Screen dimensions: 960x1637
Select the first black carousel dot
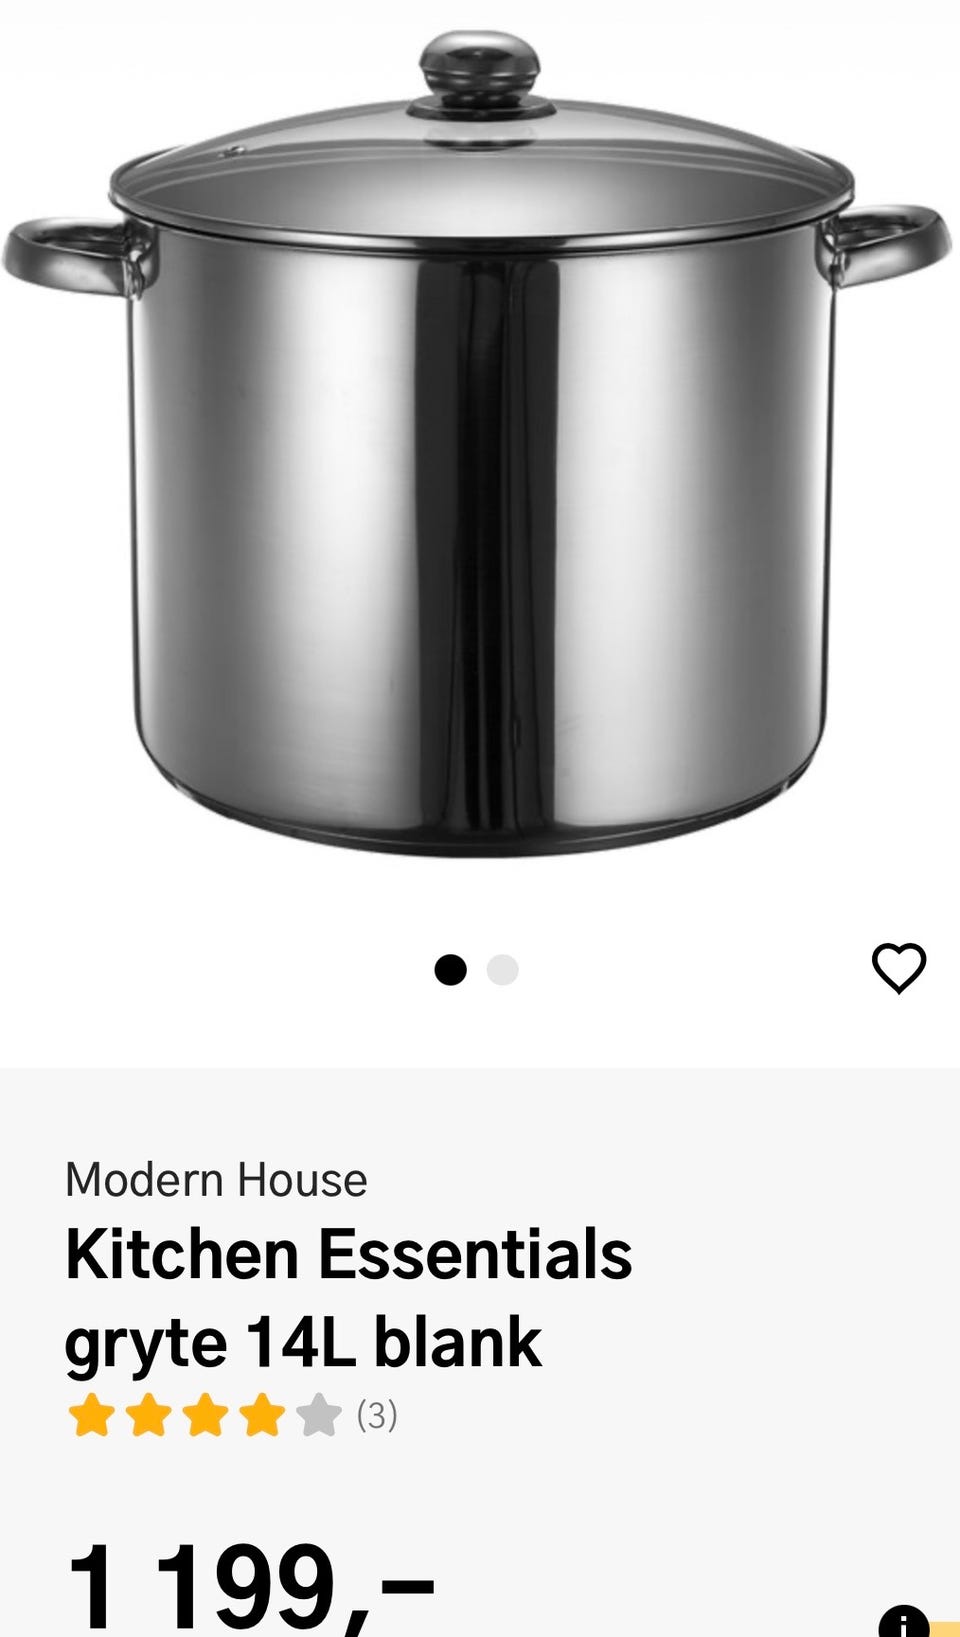451,970
